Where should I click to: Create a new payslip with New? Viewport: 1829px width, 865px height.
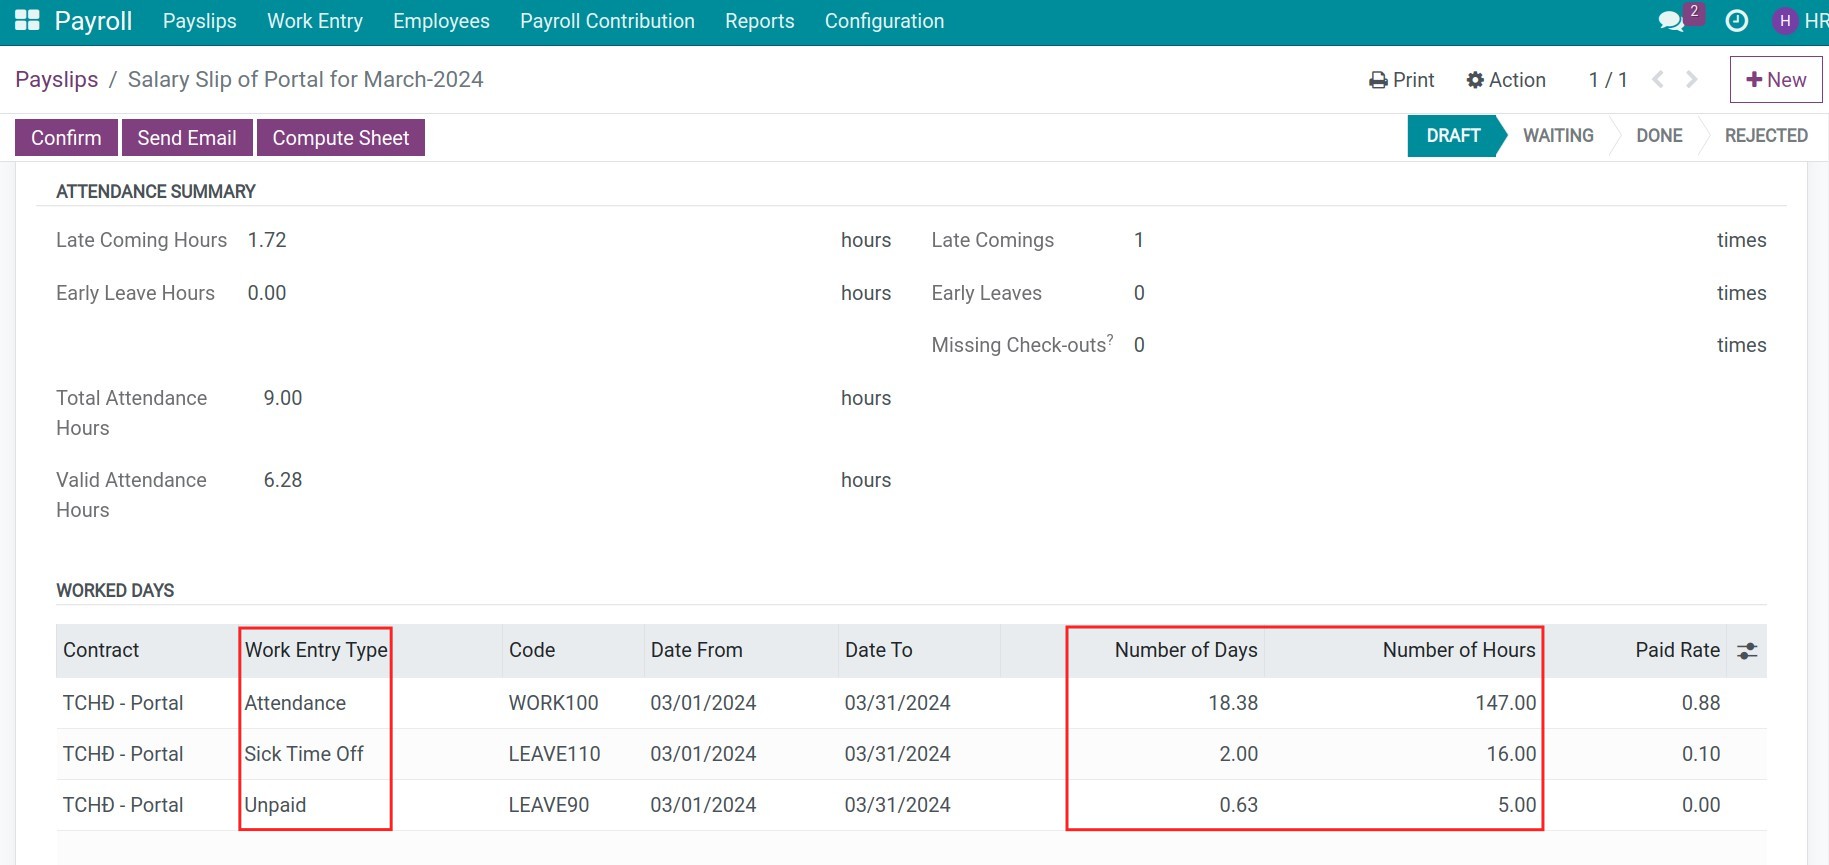tap(1776, 79)
